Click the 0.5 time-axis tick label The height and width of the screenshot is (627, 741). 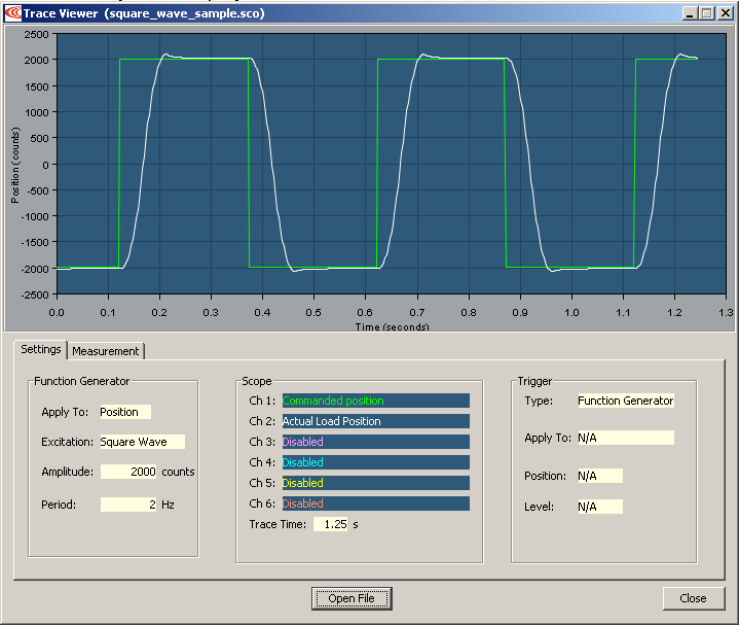coord(314,312)
